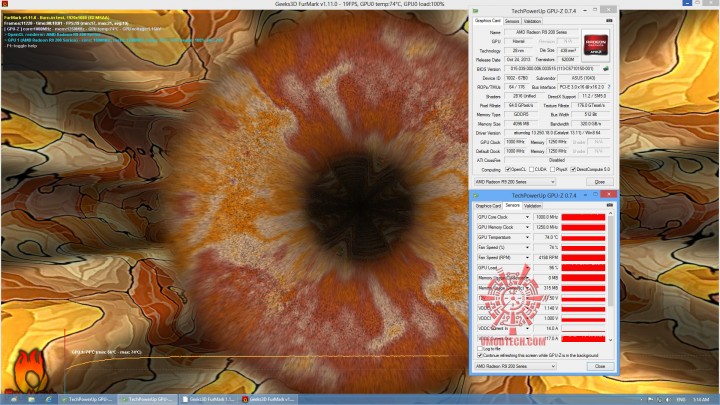Click the ATI CrossFire Disabled field
The width and height of the screenshot is (720, 405).
click(x=557, y=160)
